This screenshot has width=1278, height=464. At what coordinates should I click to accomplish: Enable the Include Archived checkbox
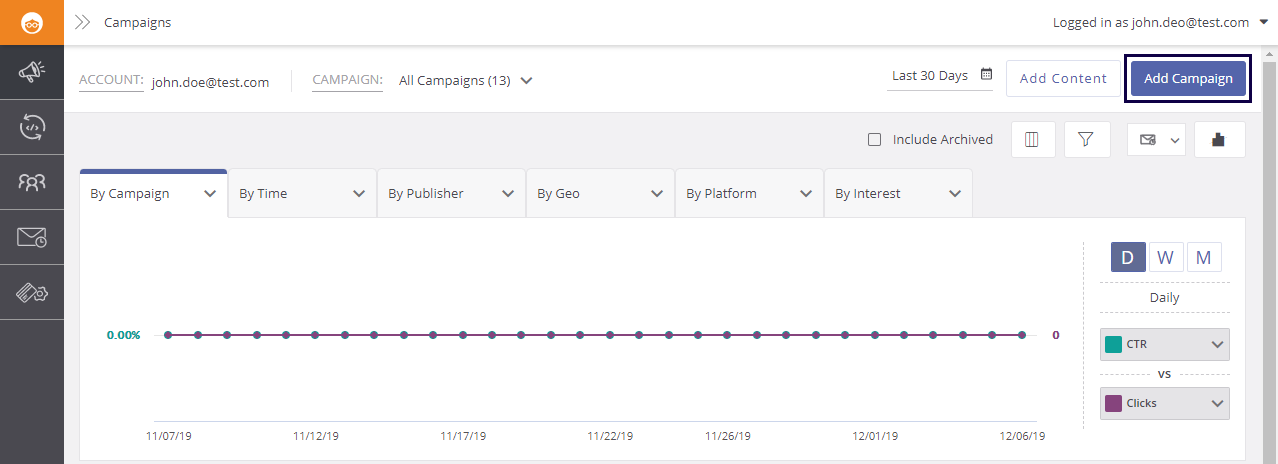point(875,140)
